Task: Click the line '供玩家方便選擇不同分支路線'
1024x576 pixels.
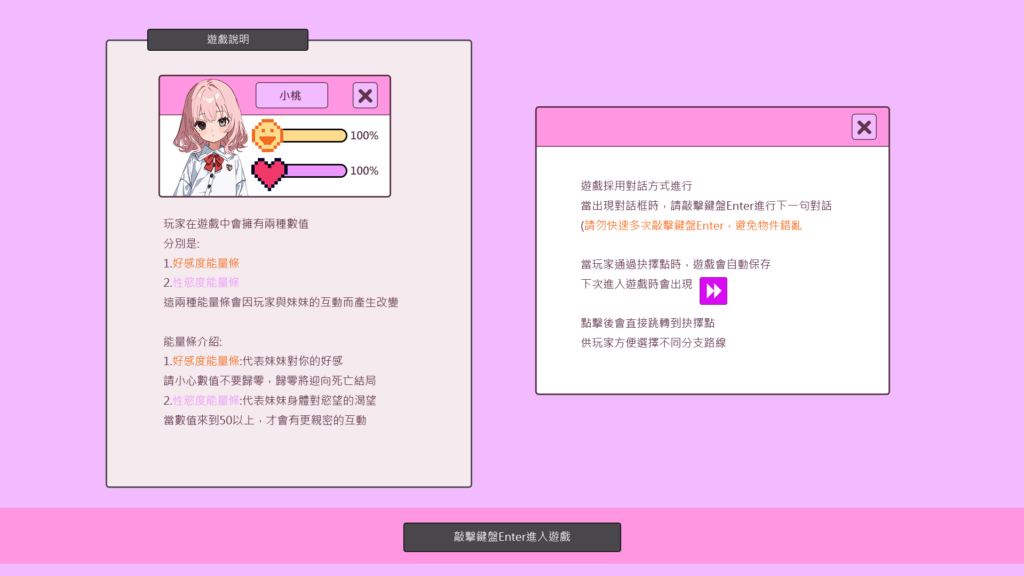Action: (x=653, y=343)
